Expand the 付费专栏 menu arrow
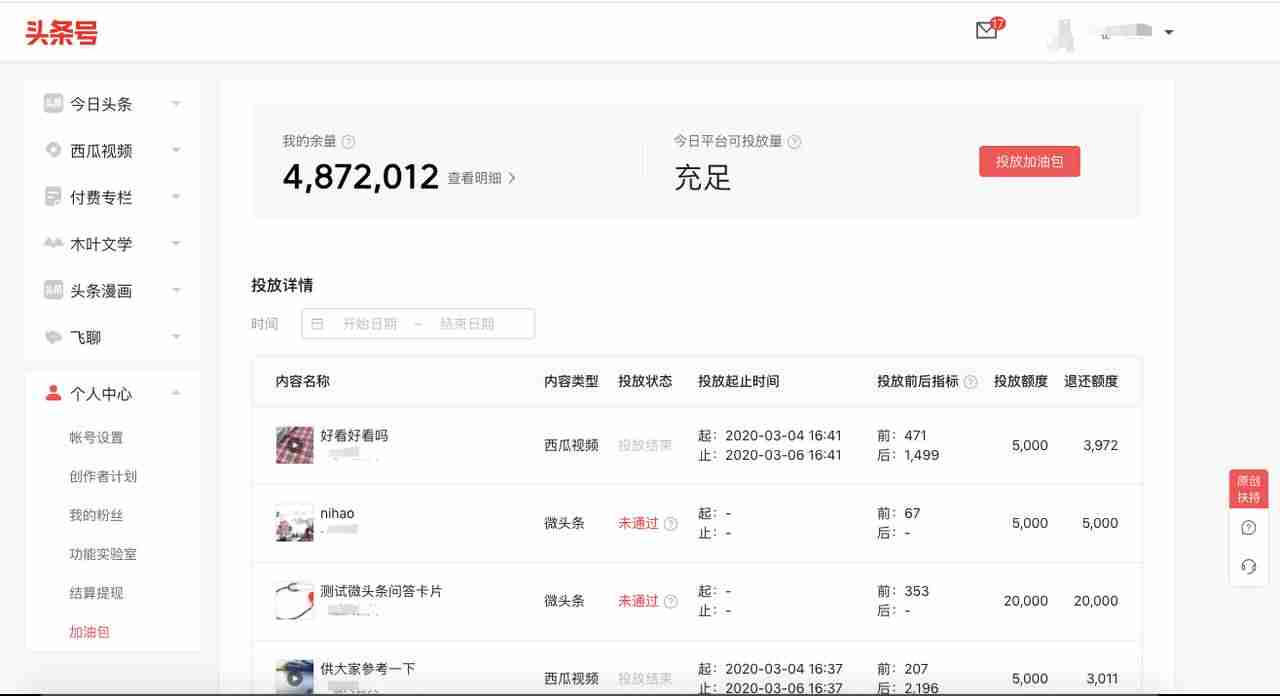This screenshot has height=696, width=1280. click(176, 197)
